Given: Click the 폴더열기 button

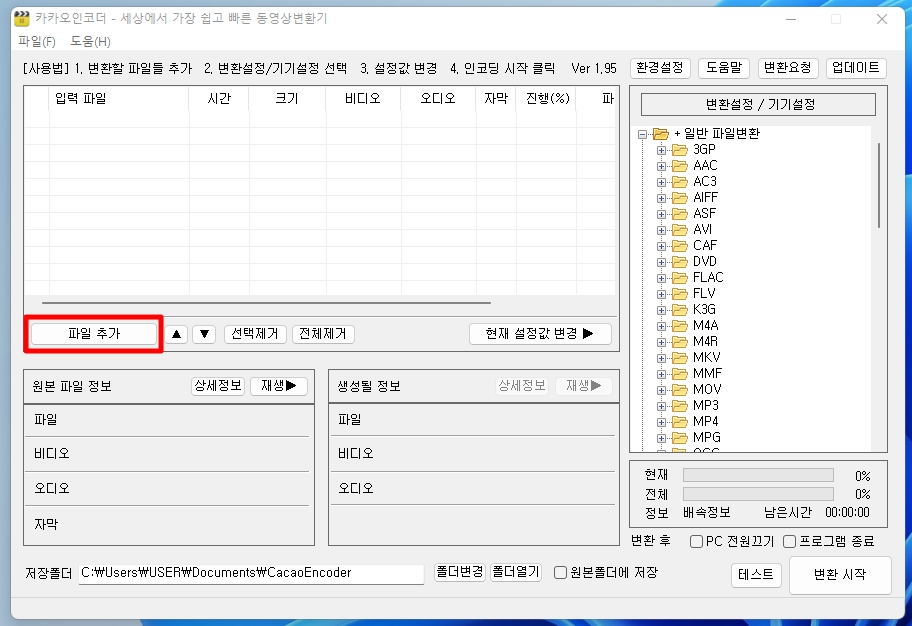Looking at the screenshot, I should tap(516, 572).
